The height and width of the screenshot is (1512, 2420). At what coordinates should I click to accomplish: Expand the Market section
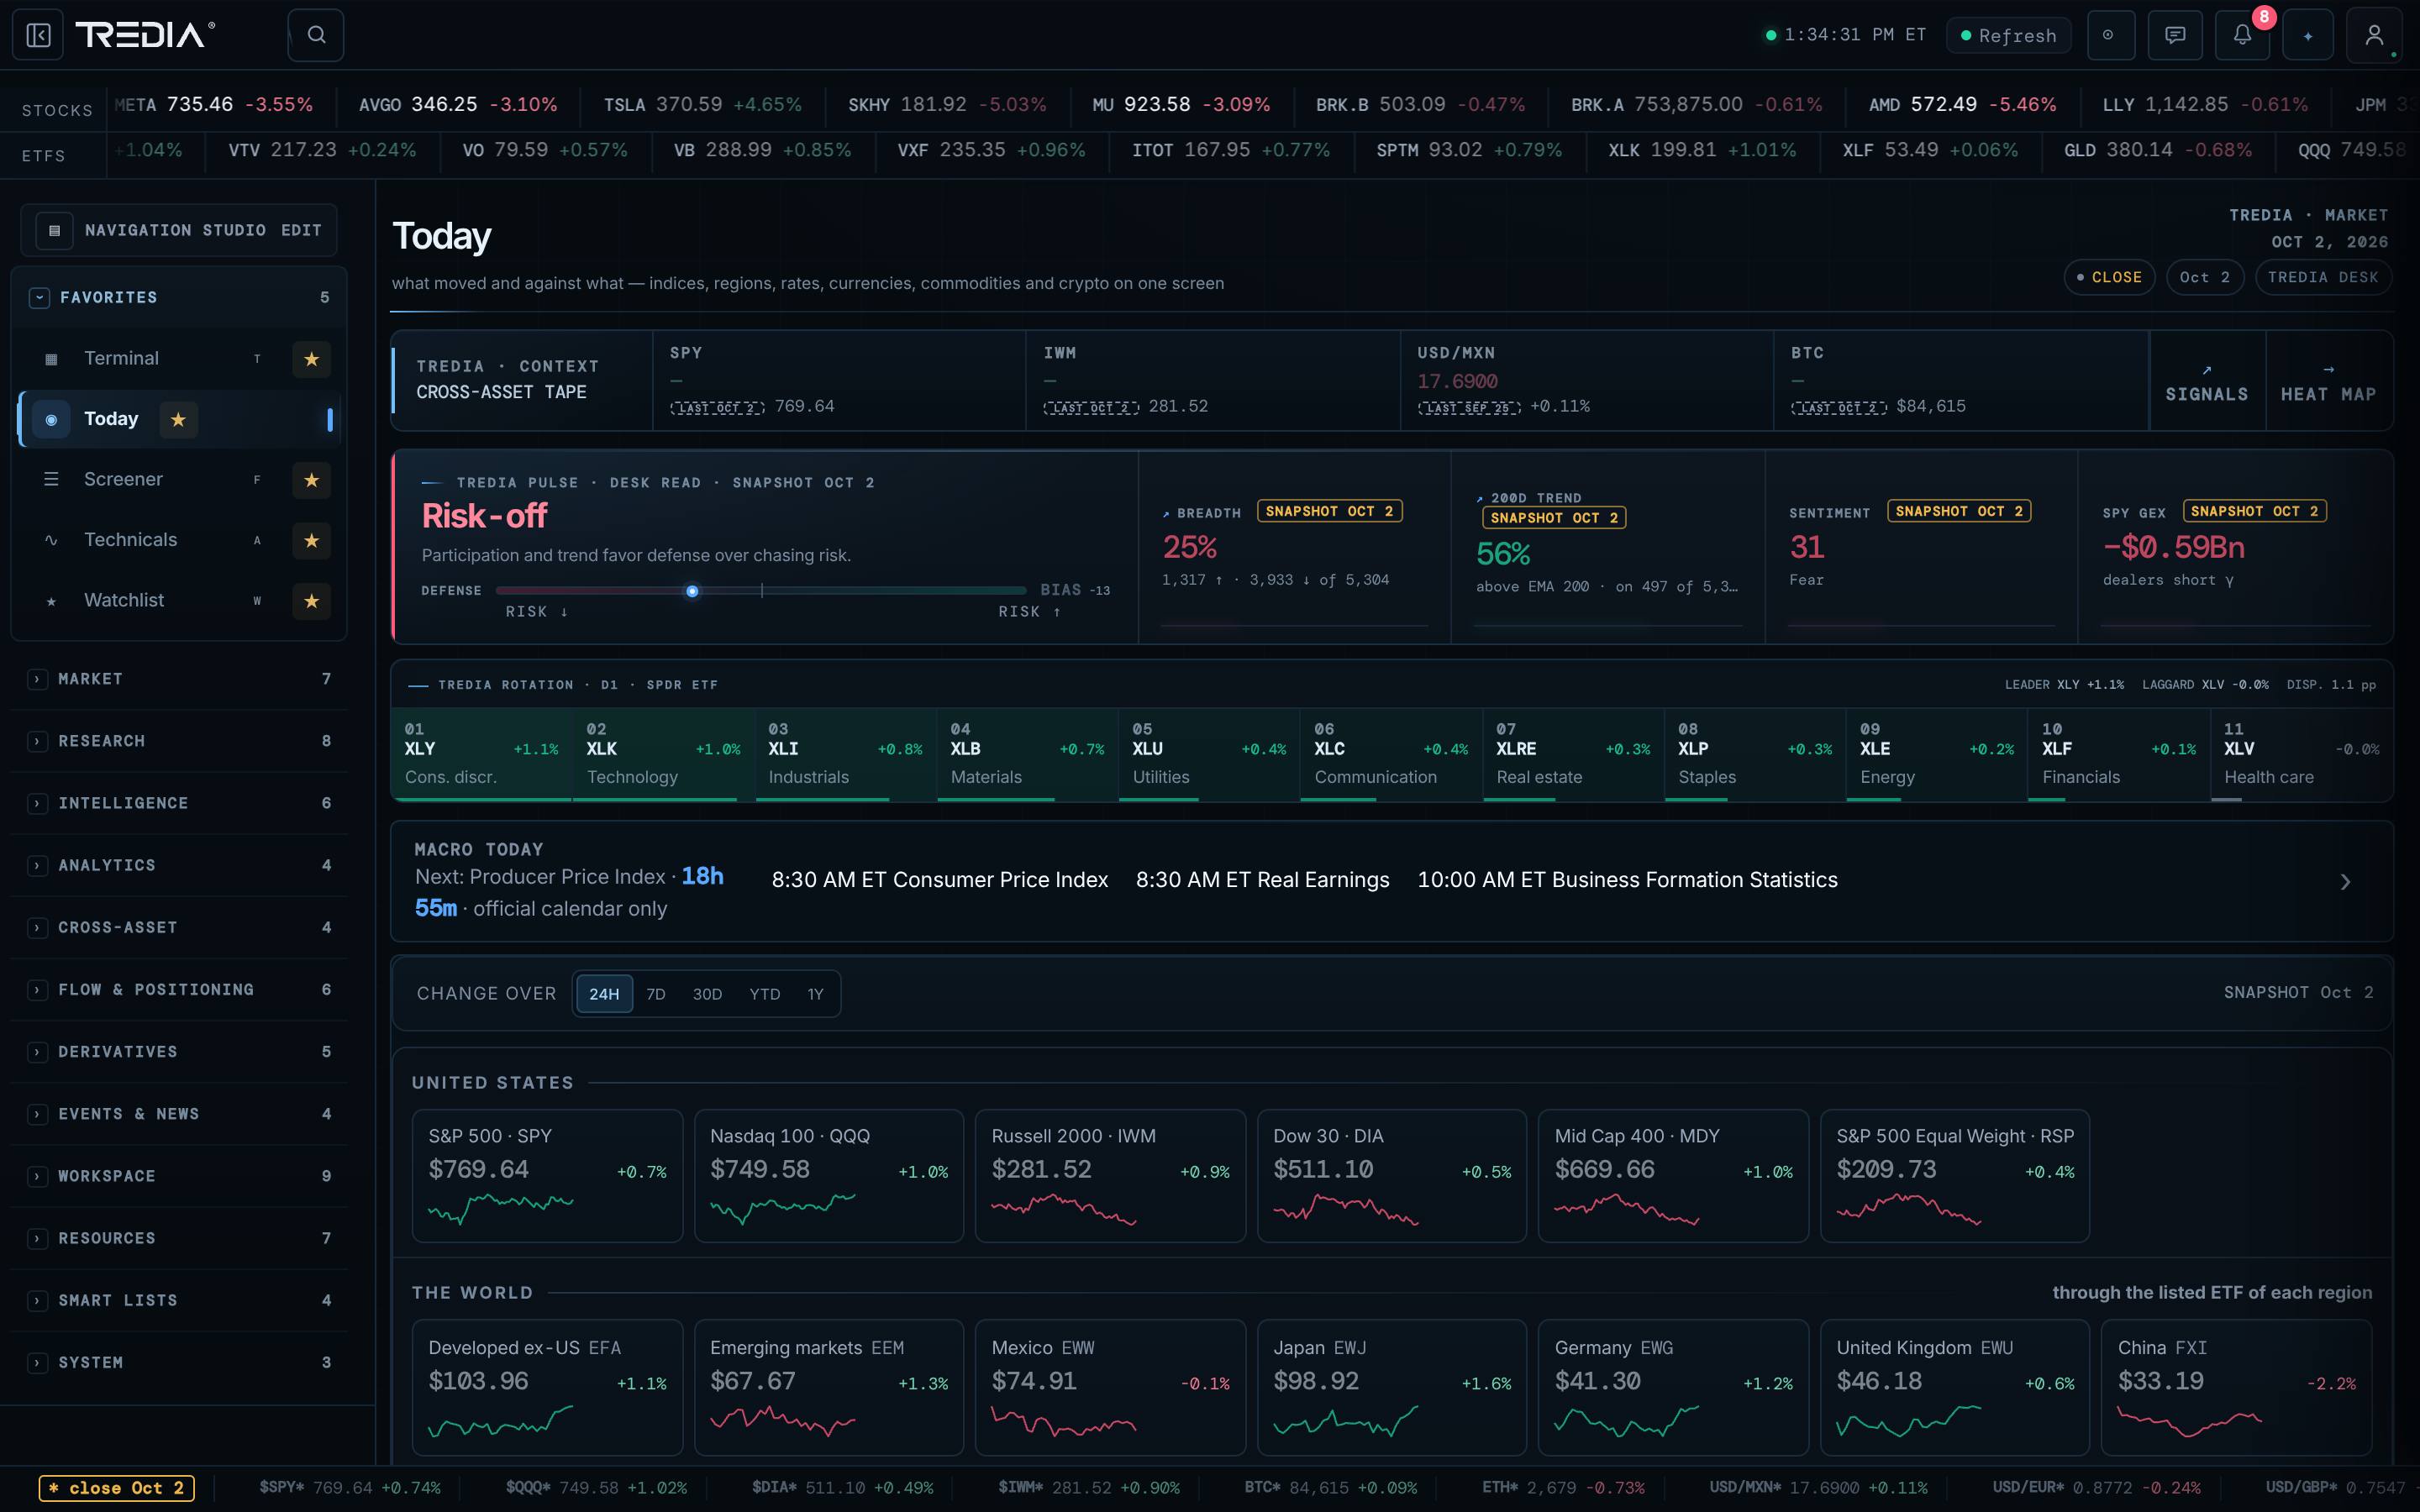tap(37, 679)
